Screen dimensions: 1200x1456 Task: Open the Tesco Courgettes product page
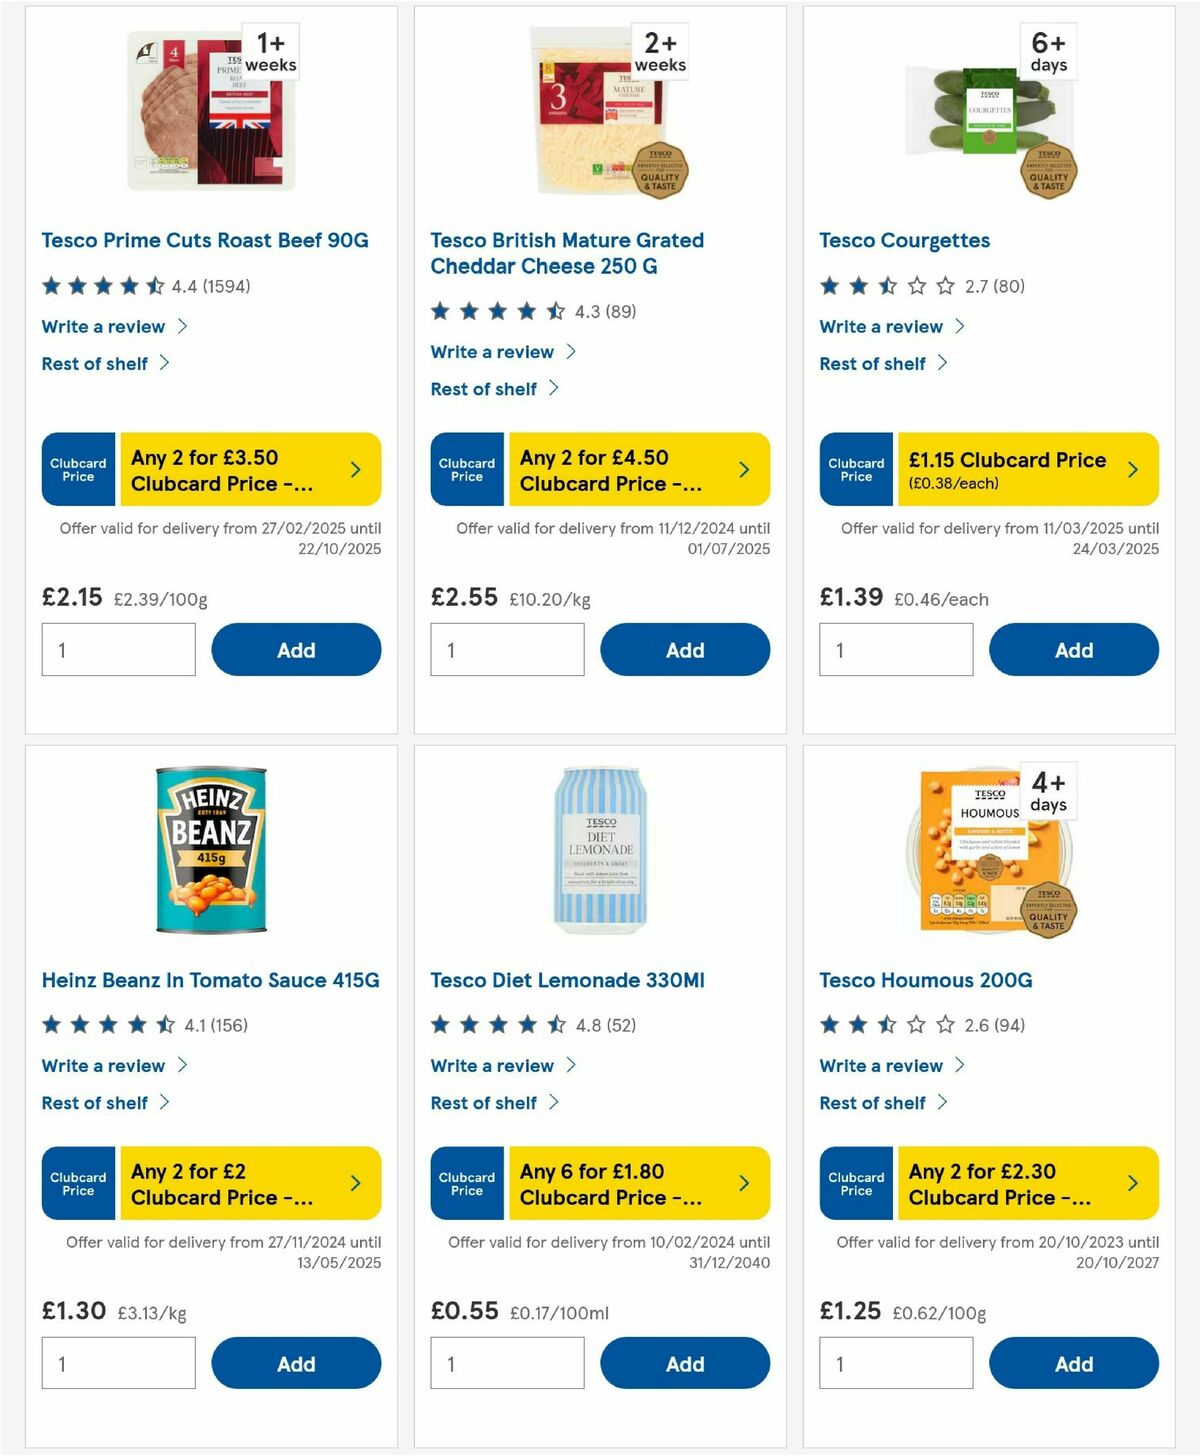click(904, 240)
